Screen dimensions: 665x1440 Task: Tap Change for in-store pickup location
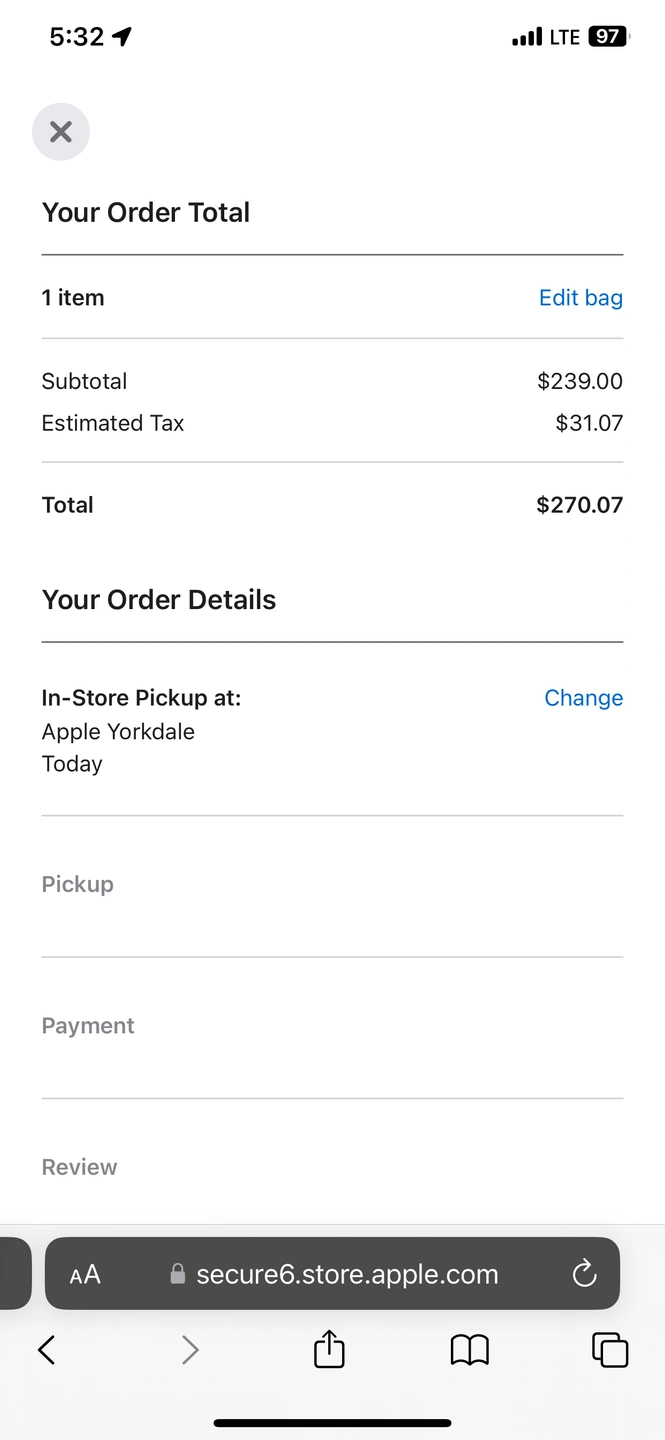pos(583,698)
